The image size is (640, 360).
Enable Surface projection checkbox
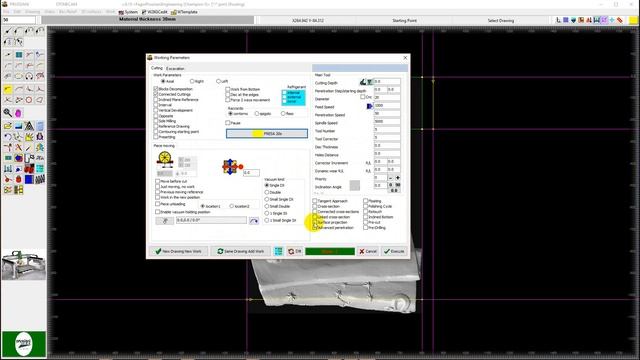tap(315, 222)
